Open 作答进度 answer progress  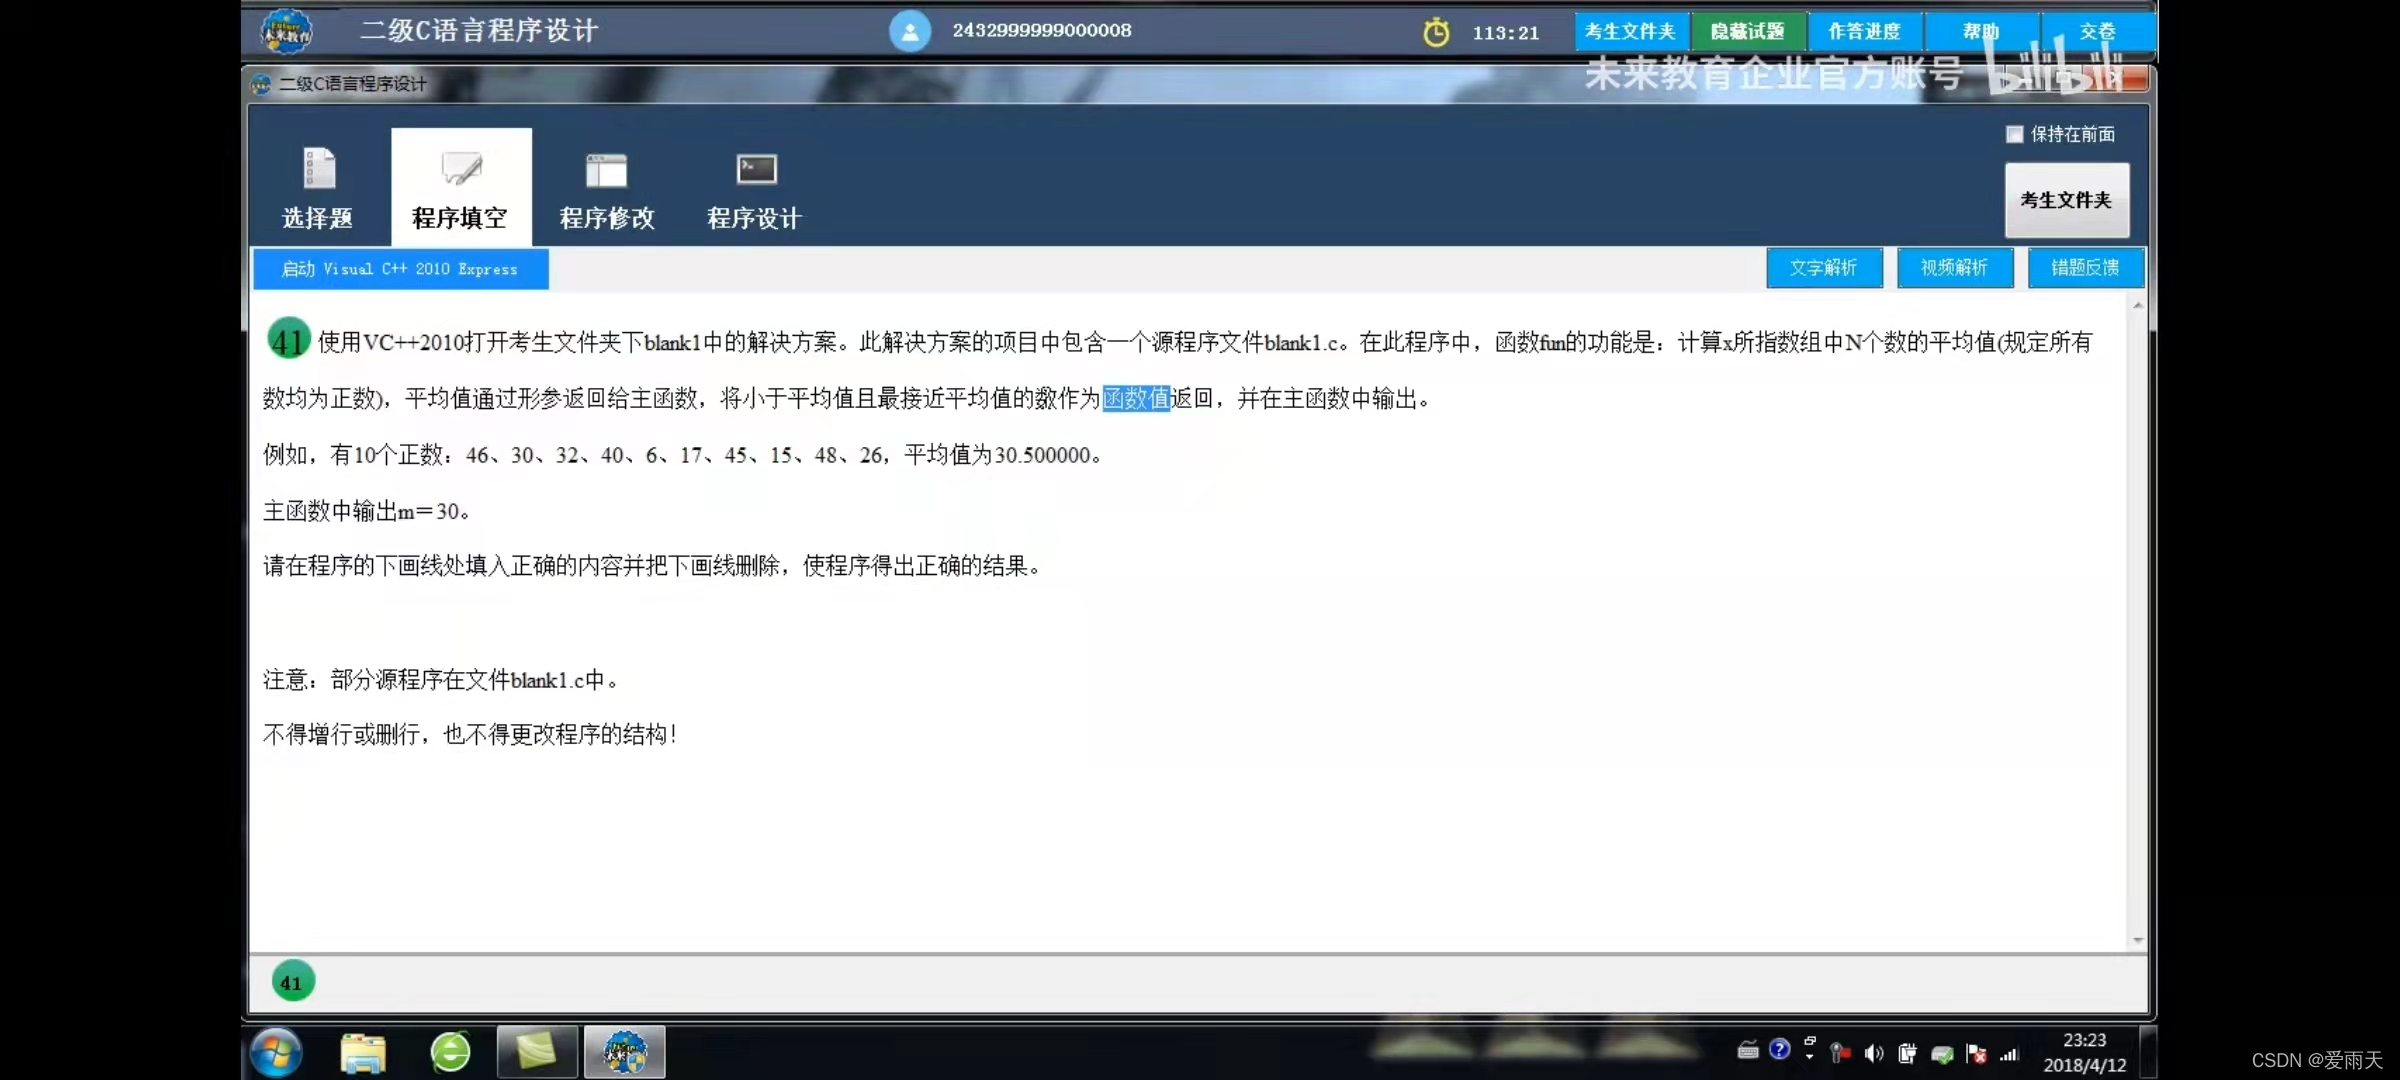pos(1865,31)
